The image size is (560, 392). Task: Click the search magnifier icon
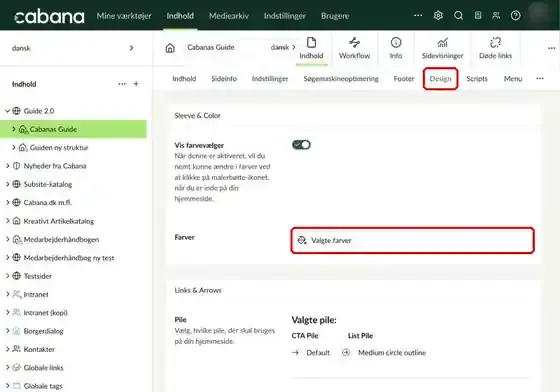458,15
